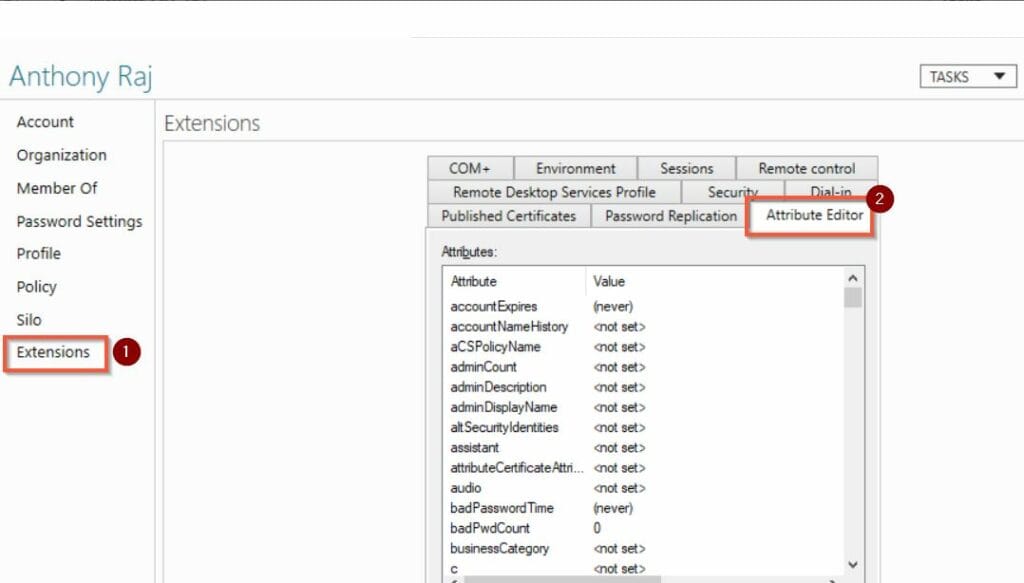Select the aCSPolicyName attribute

click(x=643, y=347)
